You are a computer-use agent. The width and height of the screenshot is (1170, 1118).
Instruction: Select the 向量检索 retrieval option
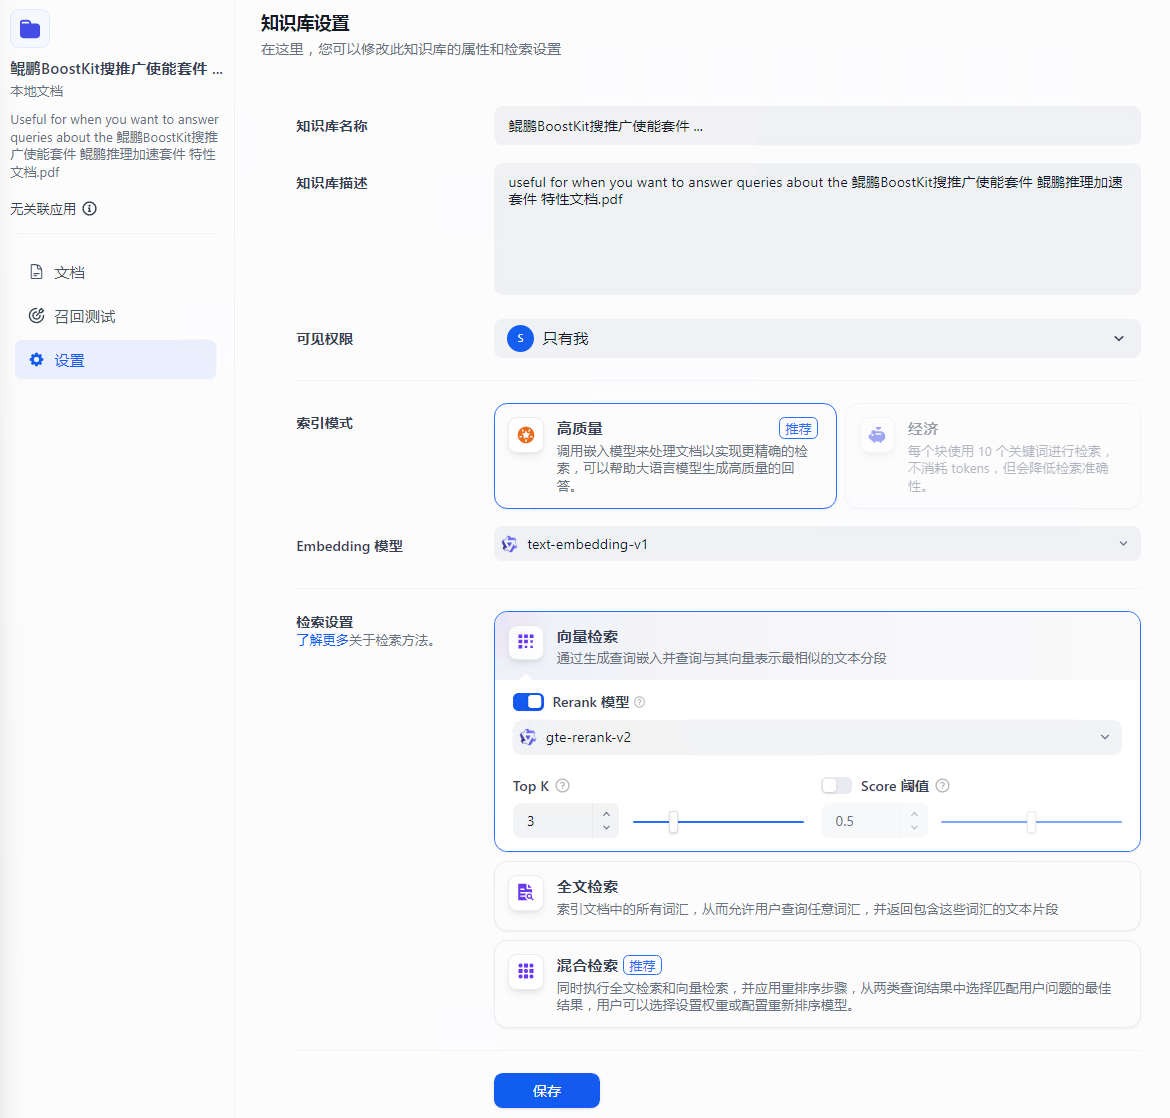pyautogui.click(x=817, y=646)
